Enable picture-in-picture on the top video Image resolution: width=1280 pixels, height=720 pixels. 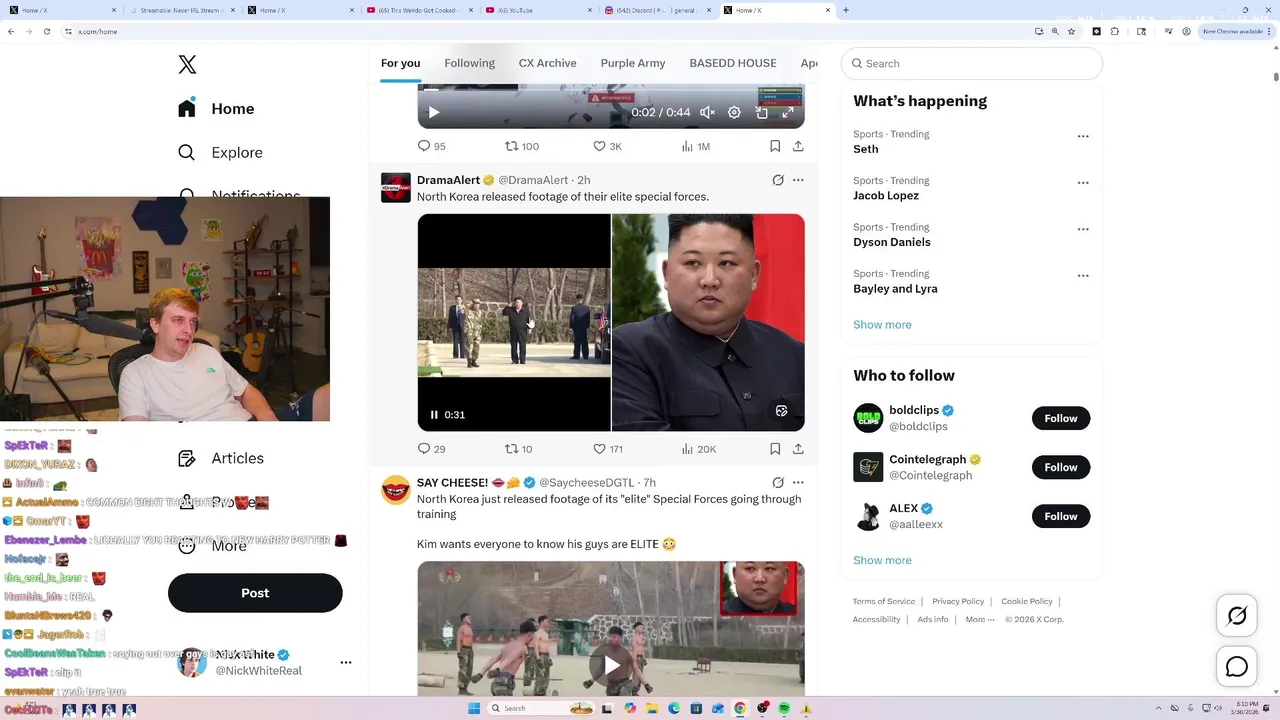(762, 112)
